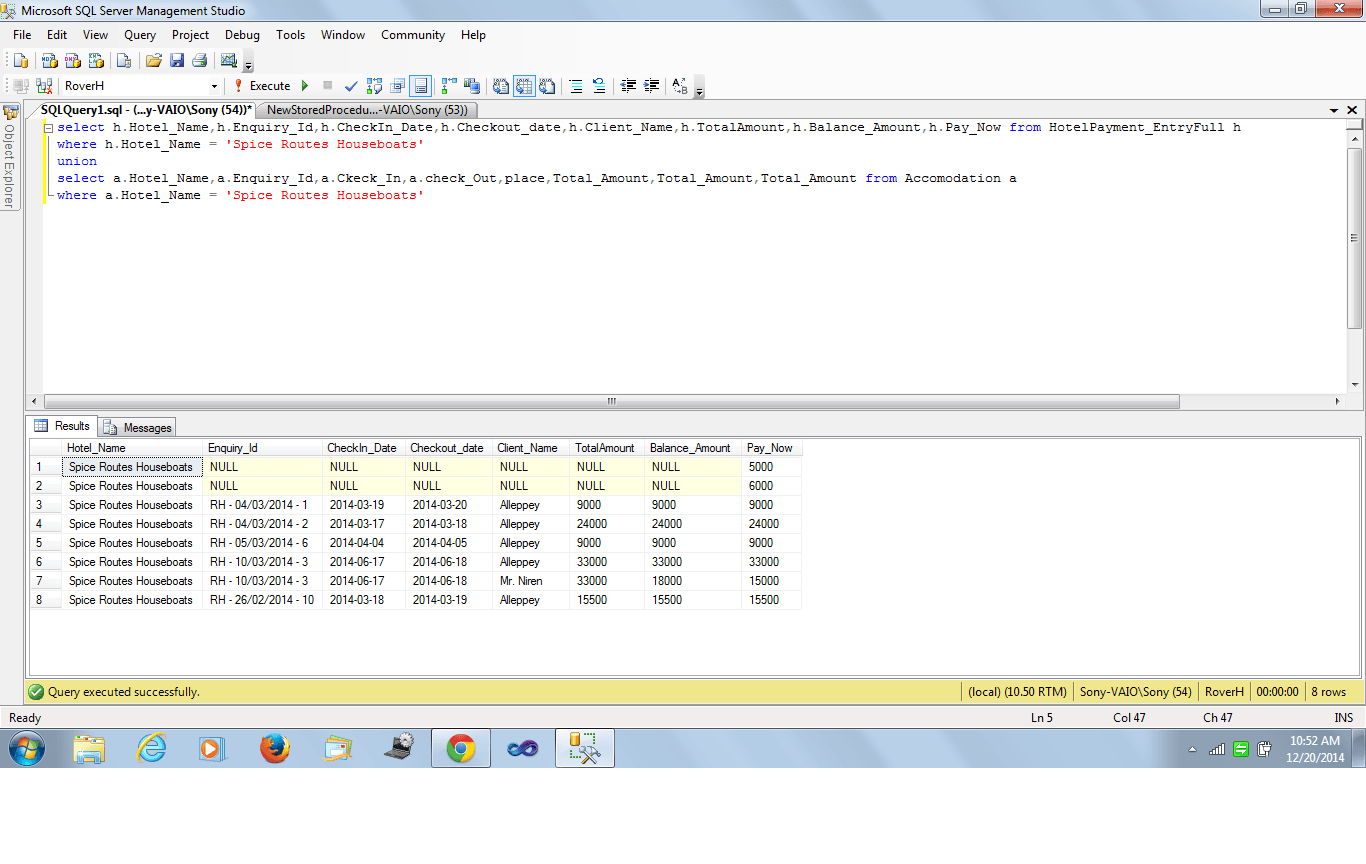Screen dimensions: 1366x864
Task: Switch to the Messages tab
Action: (136, 428)
